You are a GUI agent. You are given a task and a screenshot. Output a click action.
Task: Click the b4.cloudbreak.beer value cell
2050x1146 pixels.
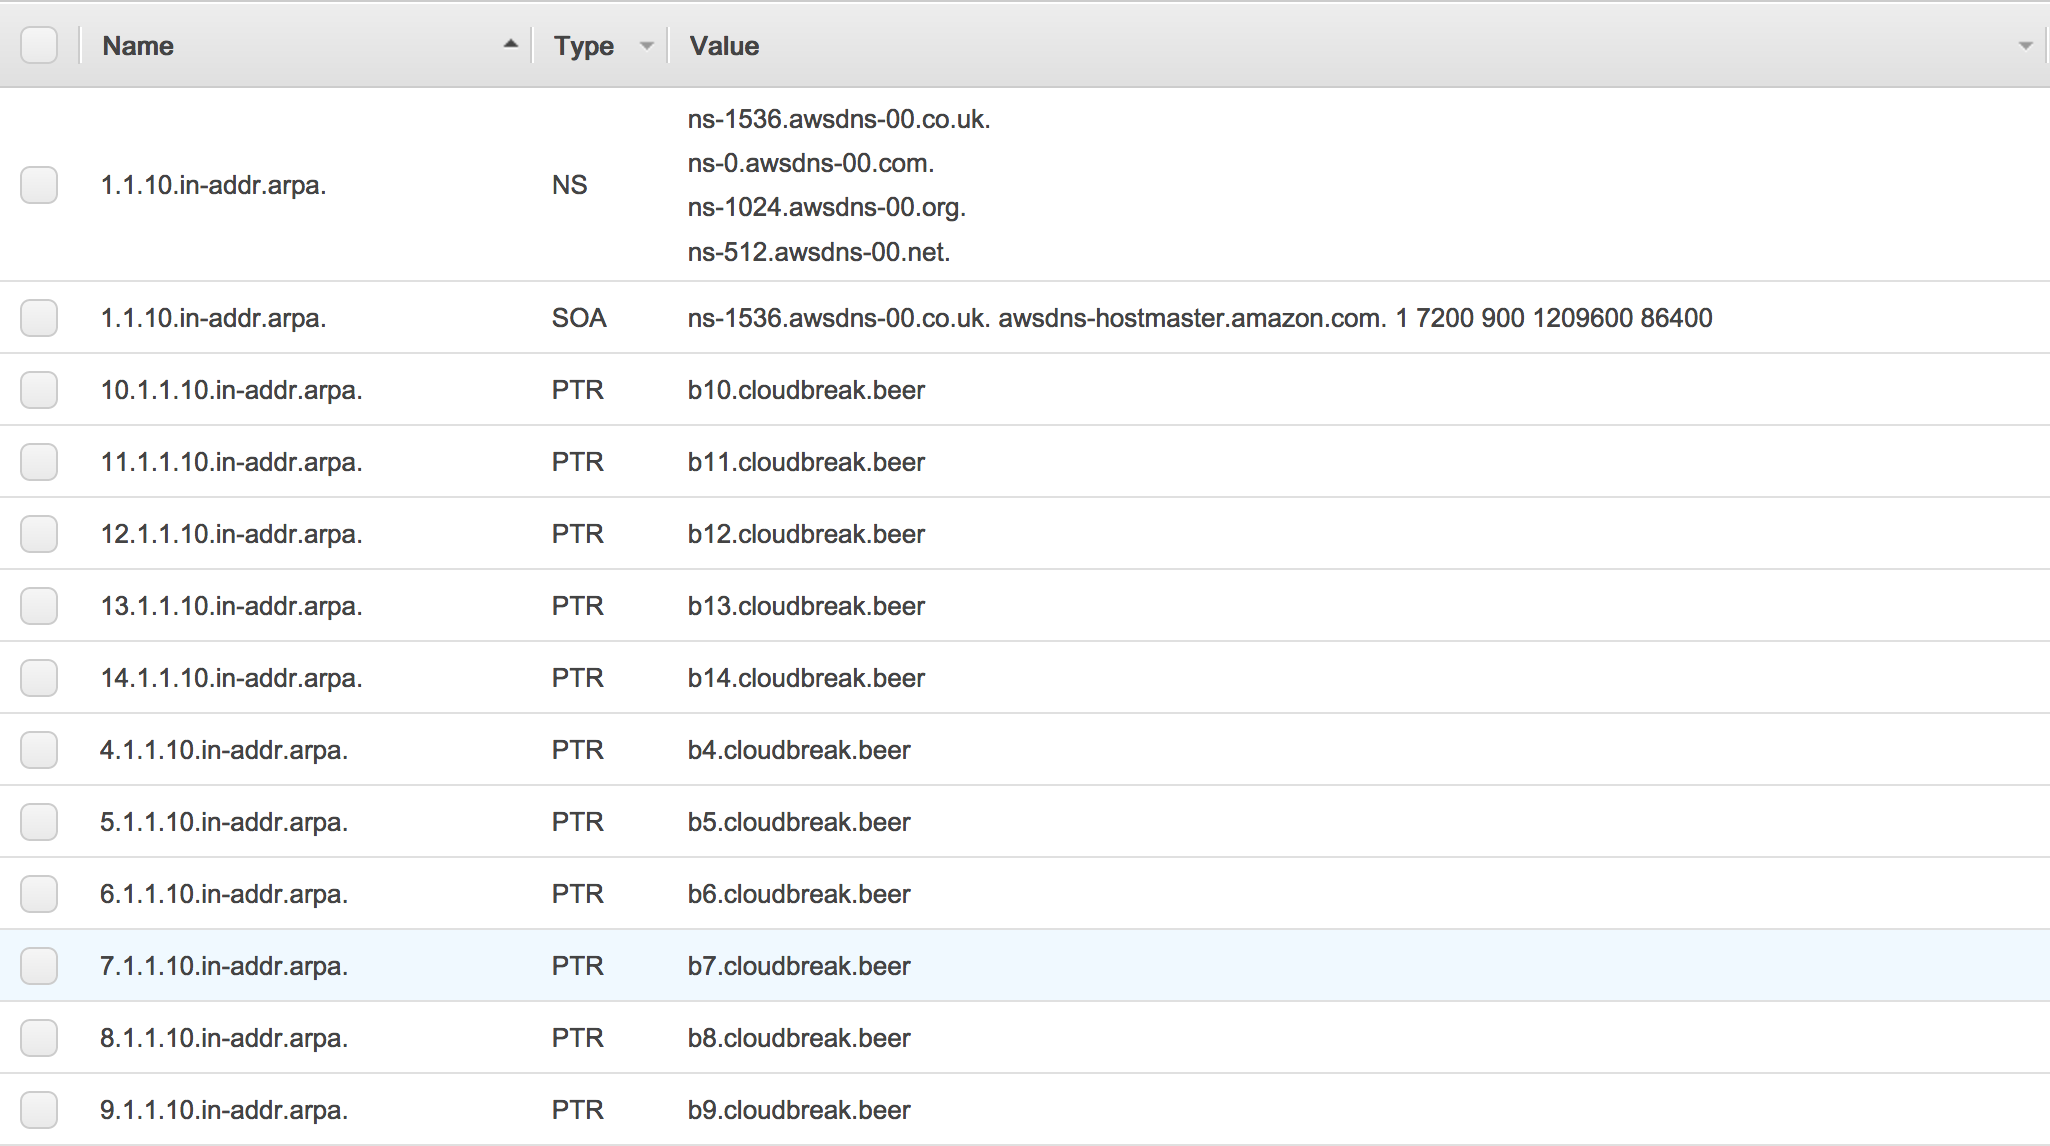pos(799,750)
